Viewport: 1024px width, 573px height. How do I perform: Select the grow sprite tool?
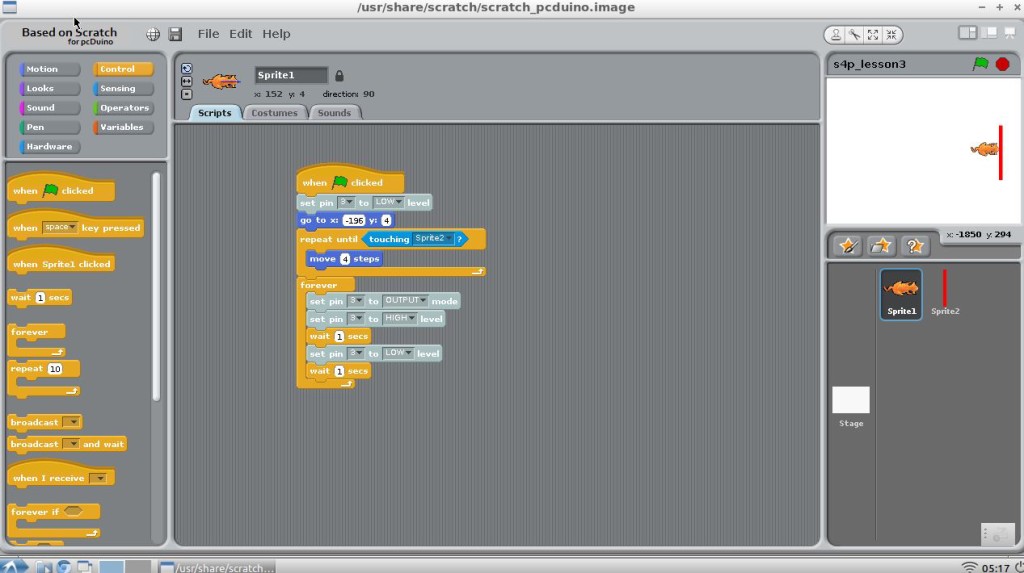pyautogui.click(x=873, y=35)
